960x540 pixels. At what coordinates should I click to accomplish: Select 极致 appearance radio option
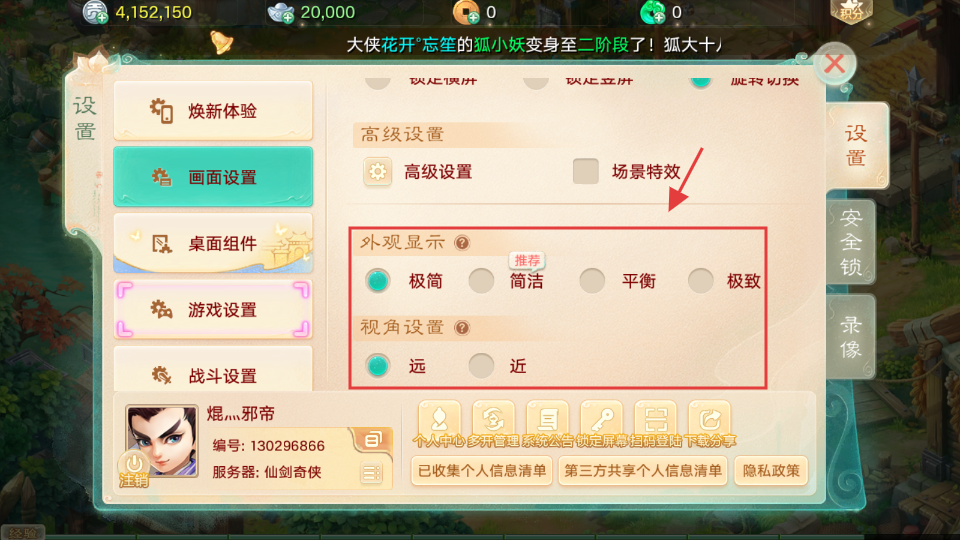700,280
